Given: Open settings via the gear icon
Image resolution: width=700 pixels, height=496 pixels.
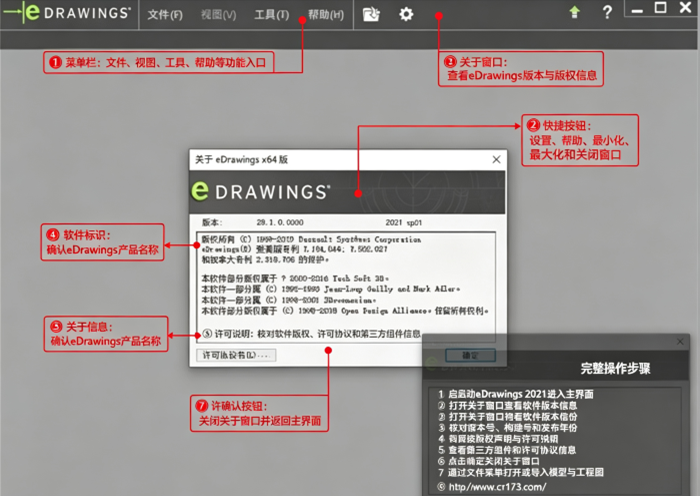Looking at the screenshot, I should pyautogui.click(x=406, y=14).
